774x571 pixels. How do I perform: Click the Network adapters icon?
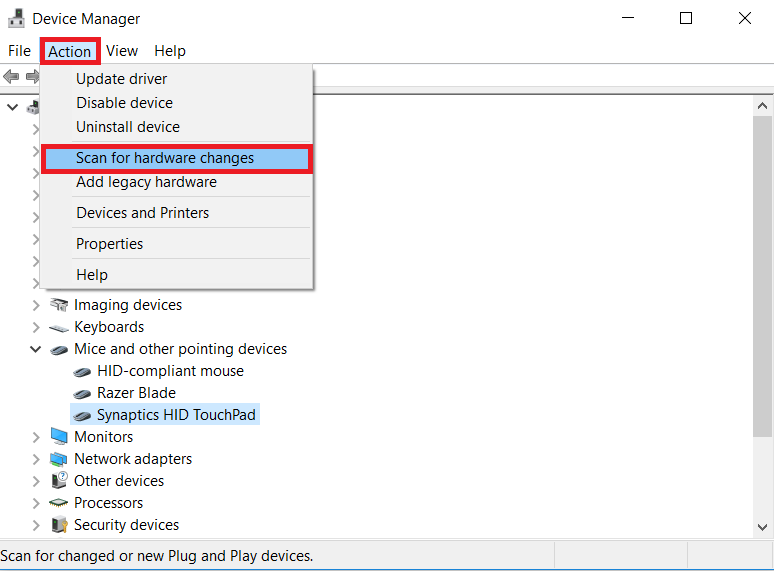pos(59,459)
